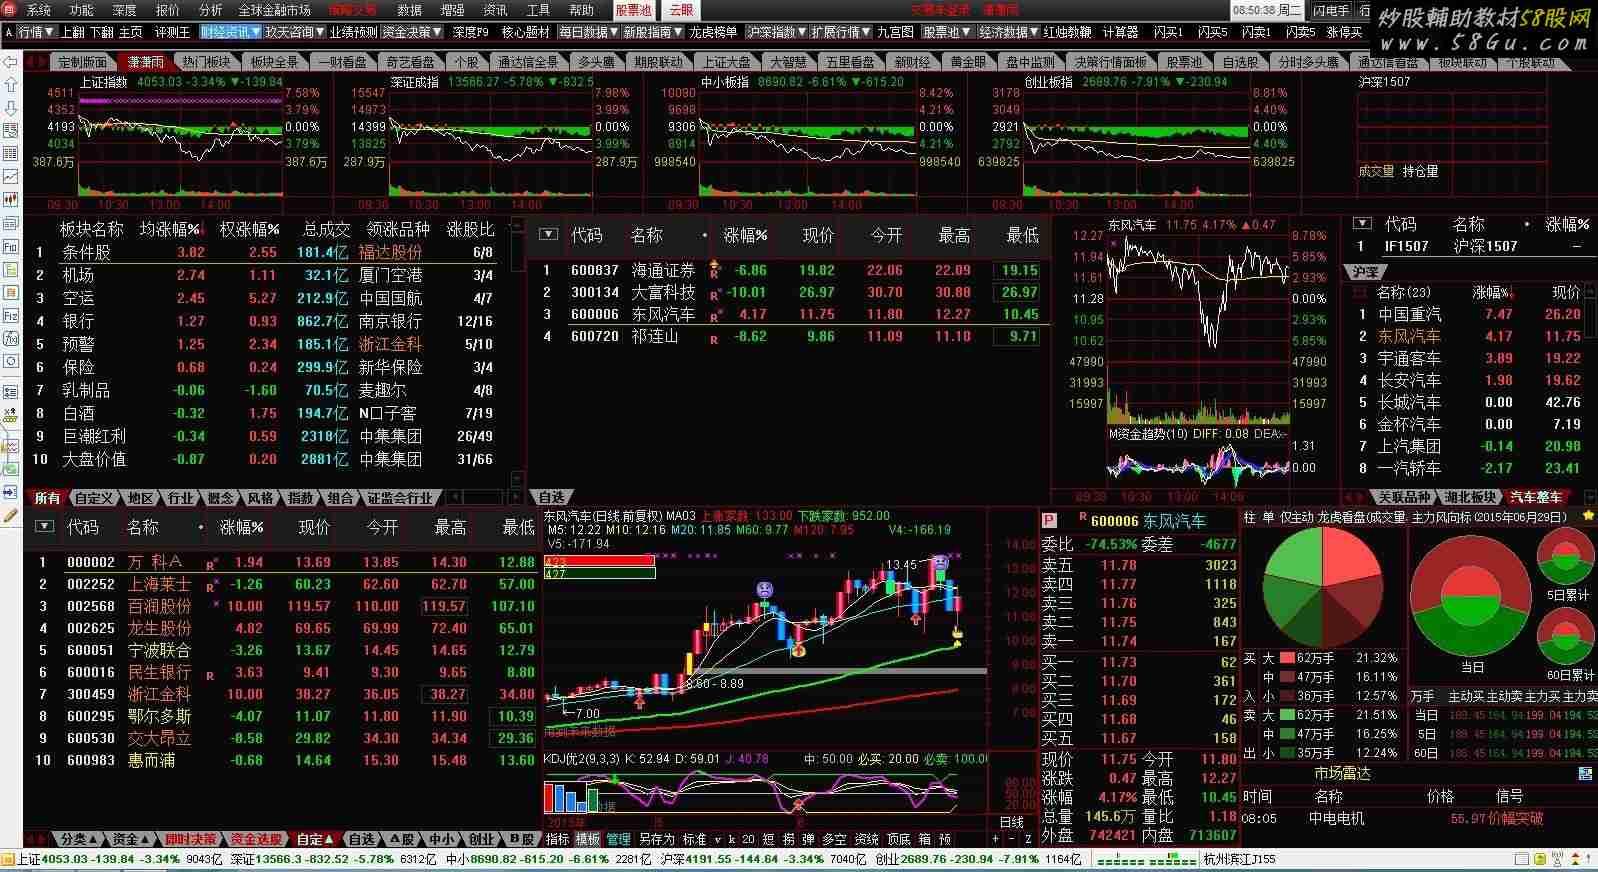
Task: Toggle the 多空 indicator under the chart
Action: click(835, 839)
